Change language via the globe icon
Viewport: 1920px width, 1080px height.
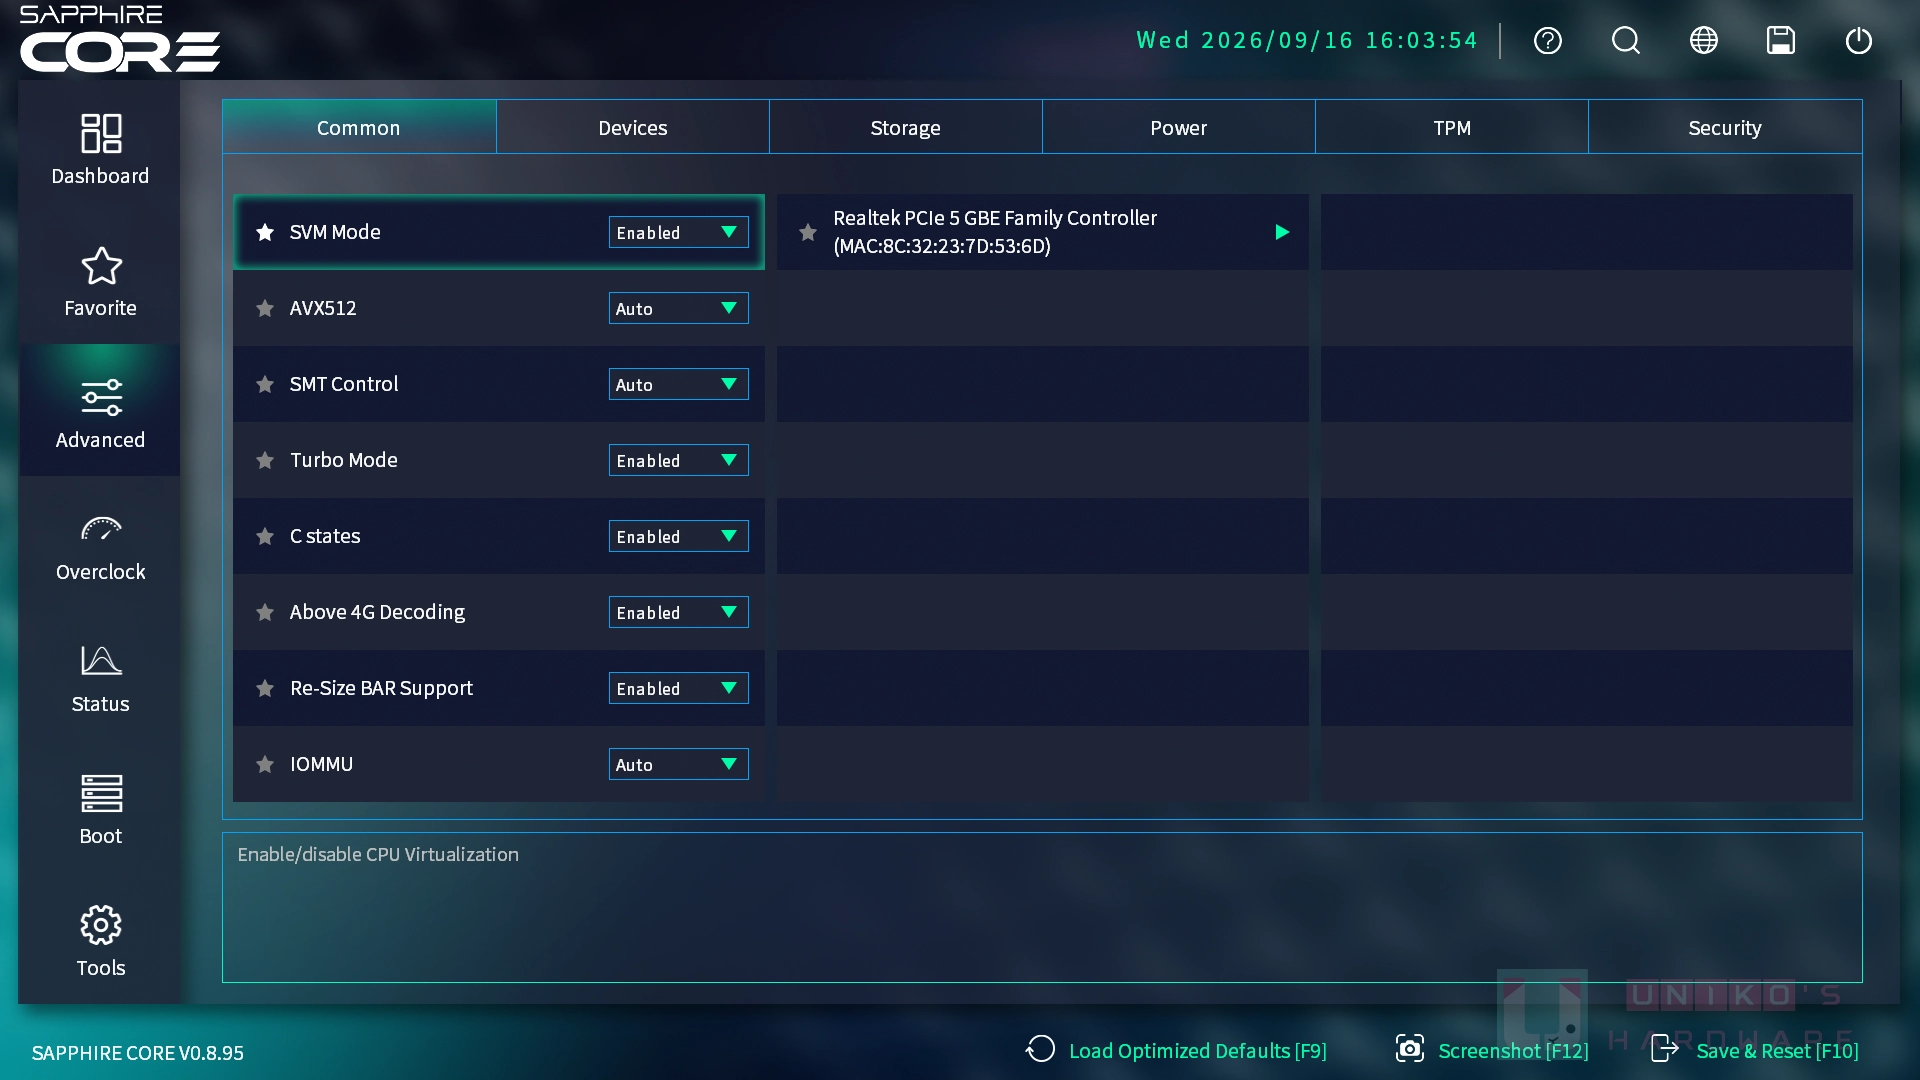point(1704,41)
